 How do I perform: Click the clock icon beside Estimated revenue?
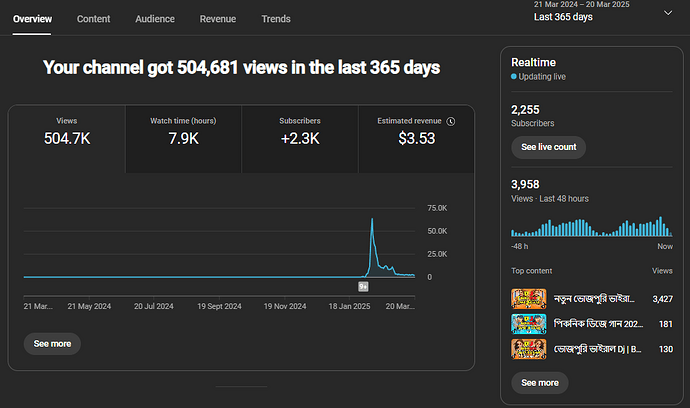(x=451, y=122)
